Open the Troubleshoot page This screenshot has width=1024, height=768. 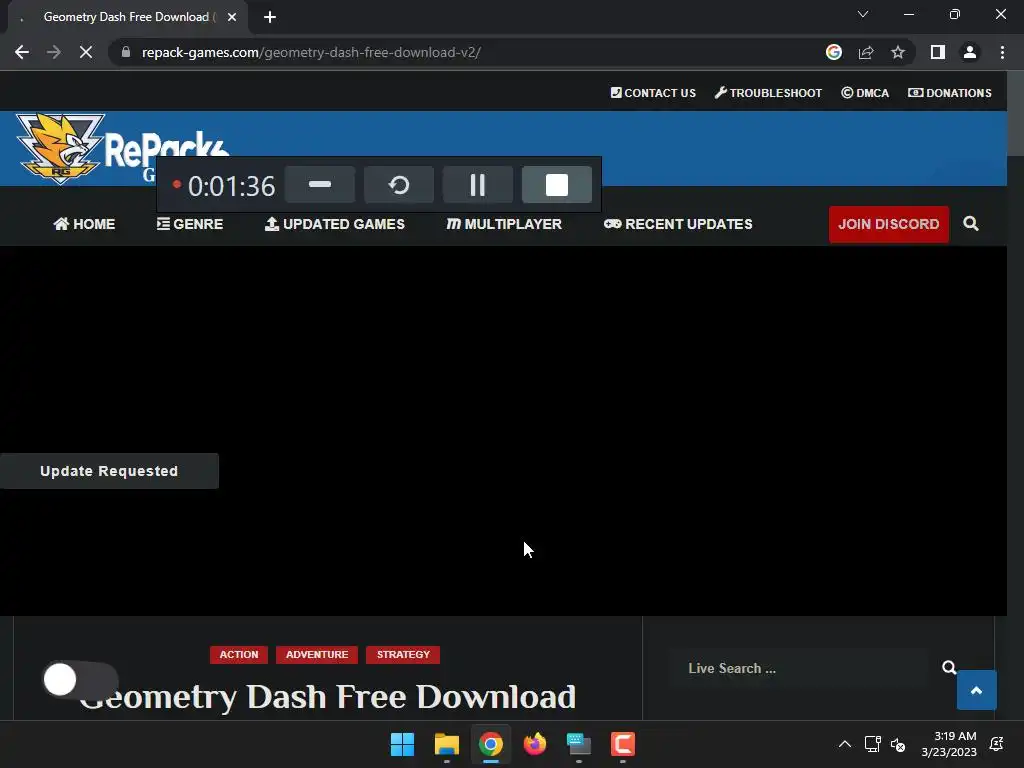point(769,93)
